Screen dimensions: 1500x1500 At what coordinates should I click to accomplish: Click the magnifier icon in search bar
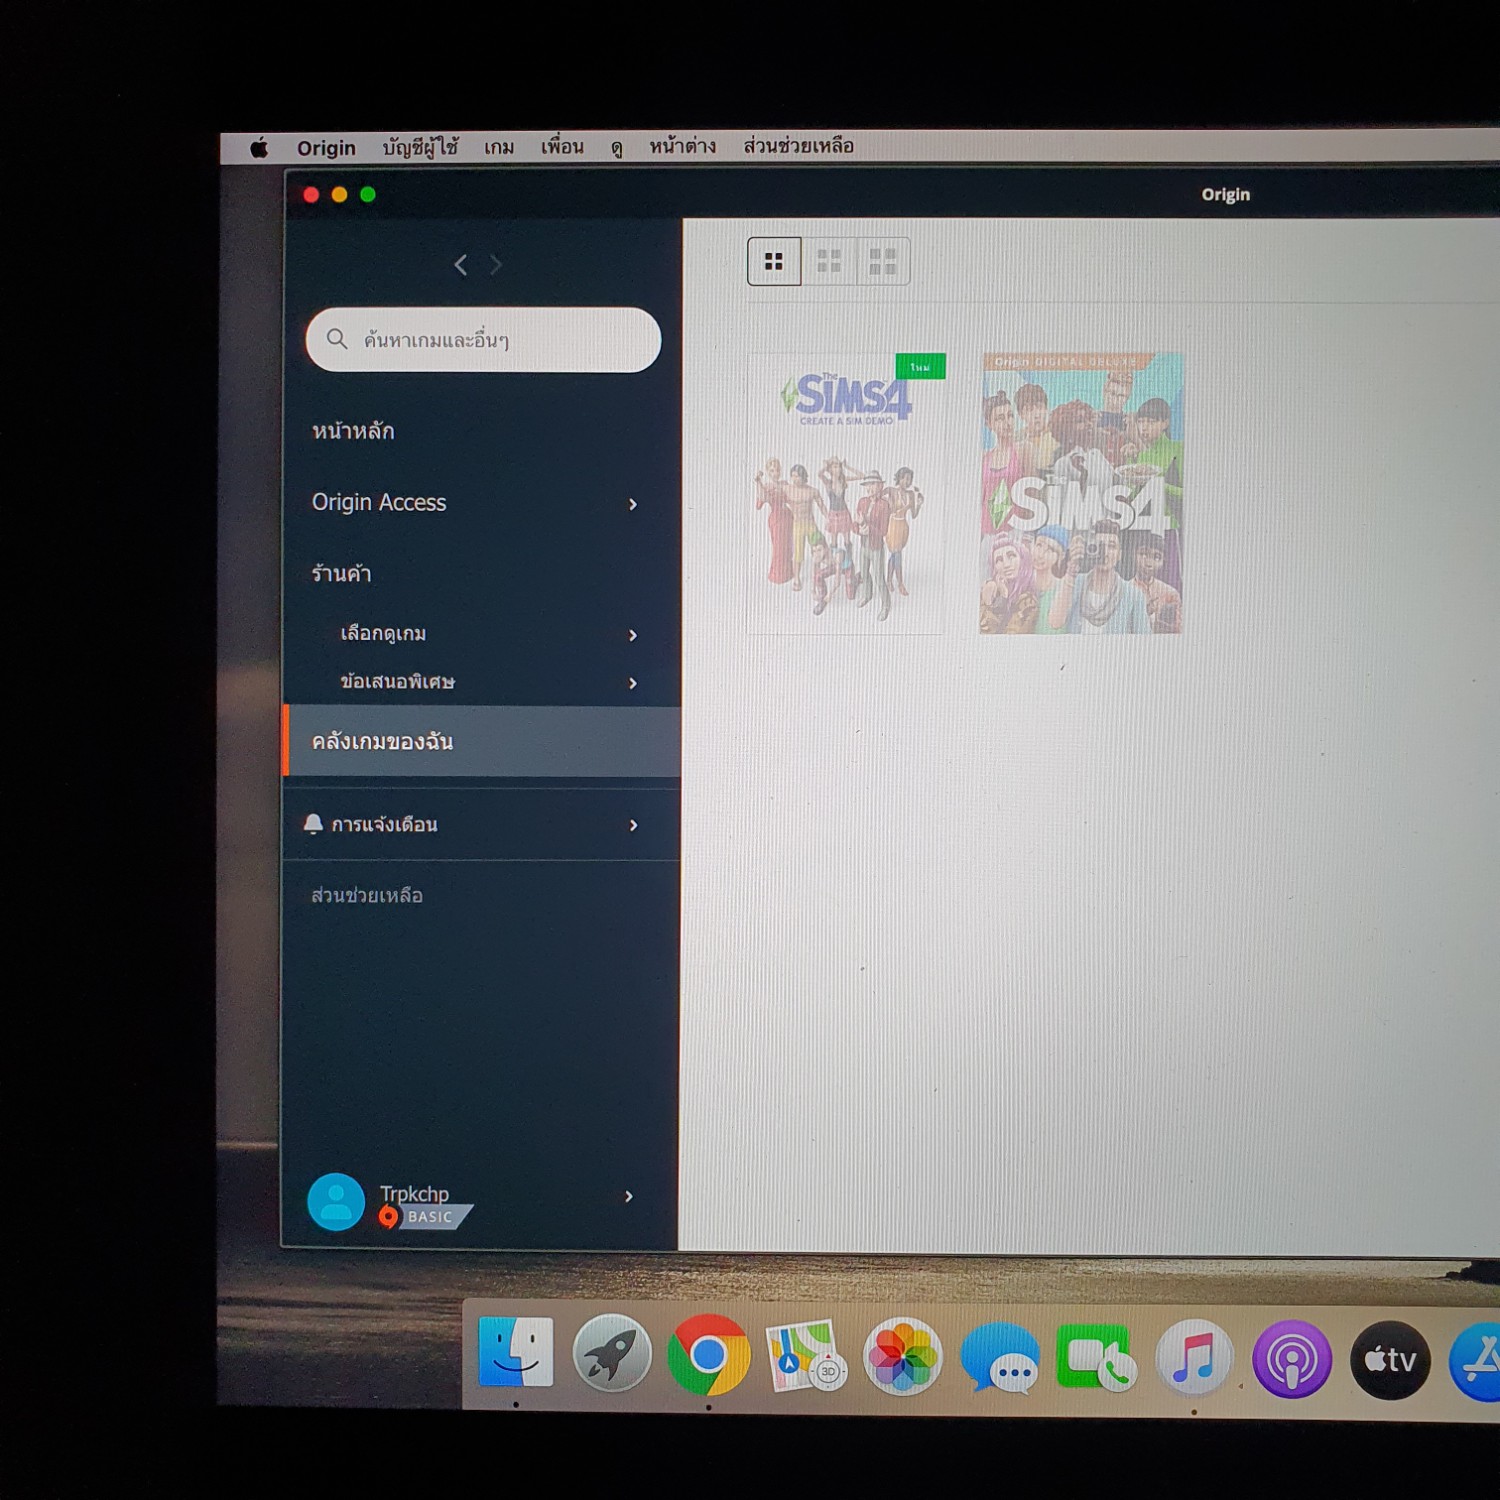[x=337, y=339]
